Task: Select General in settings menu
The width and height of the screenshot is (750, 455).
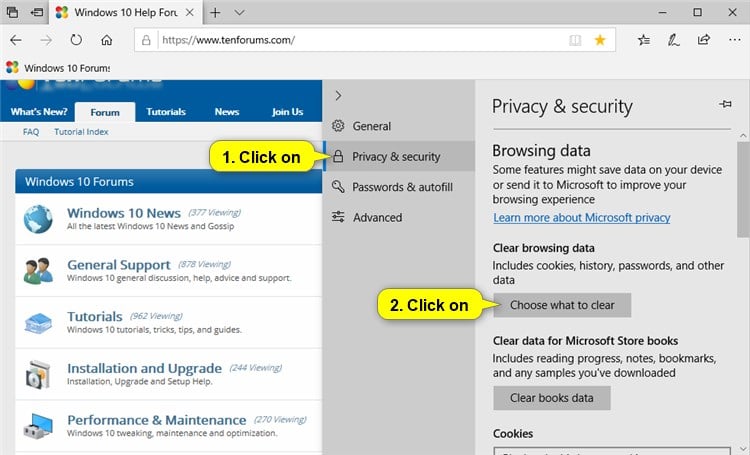Action: point(399,126)
